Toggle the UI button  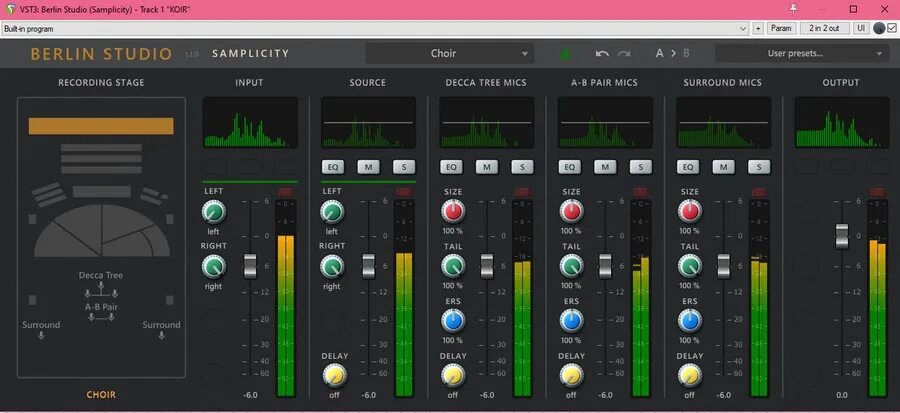861,28
